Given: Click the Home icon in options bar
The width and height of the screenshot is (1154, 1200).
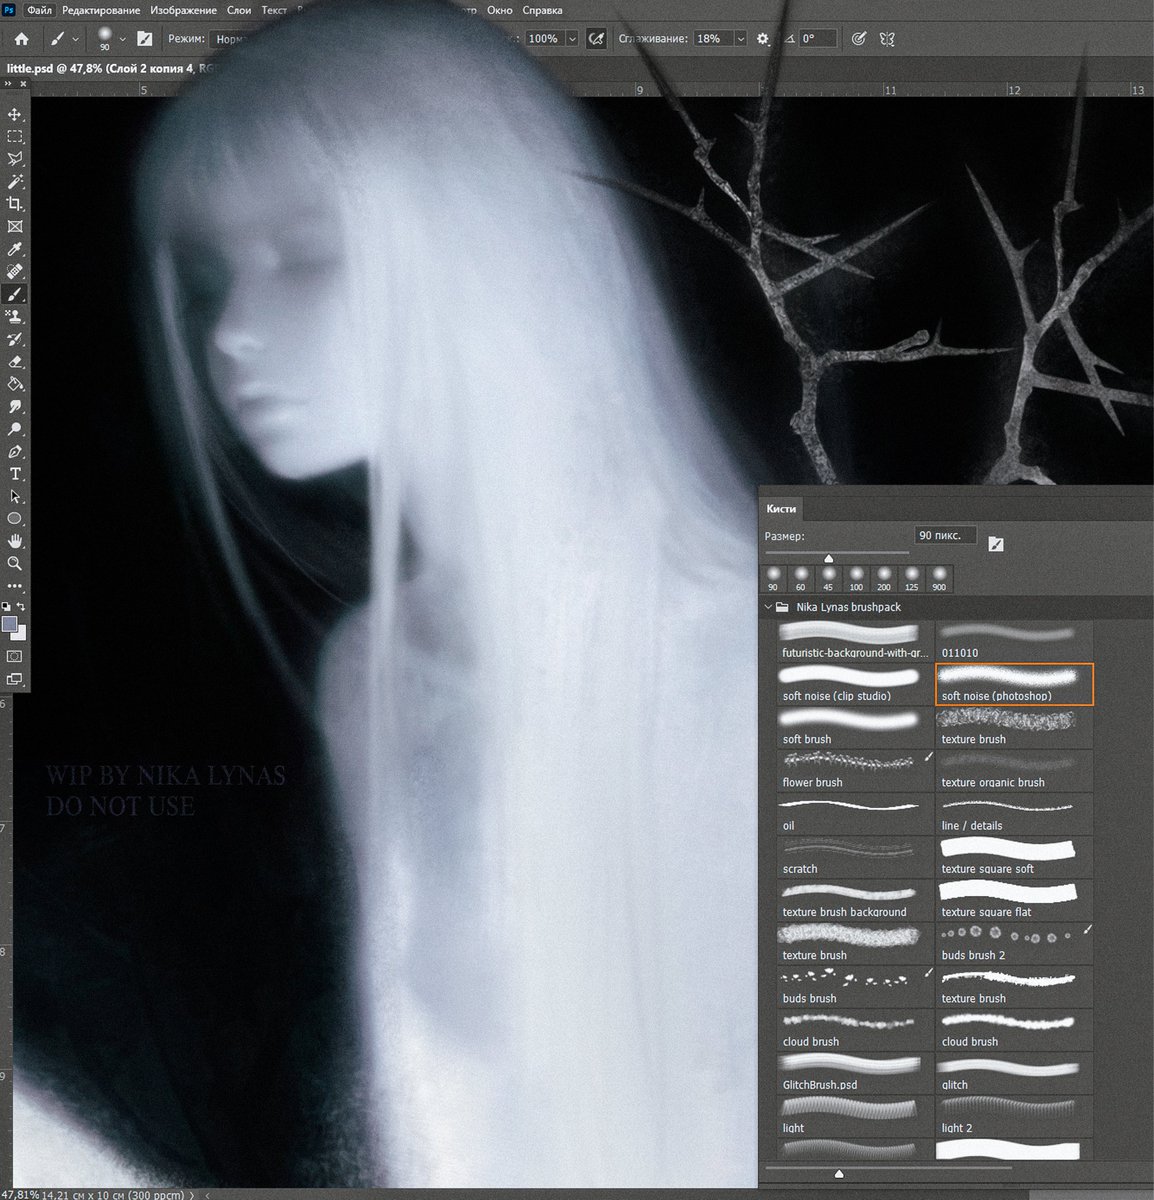Looking at the screenshot, I should point(21,39).
